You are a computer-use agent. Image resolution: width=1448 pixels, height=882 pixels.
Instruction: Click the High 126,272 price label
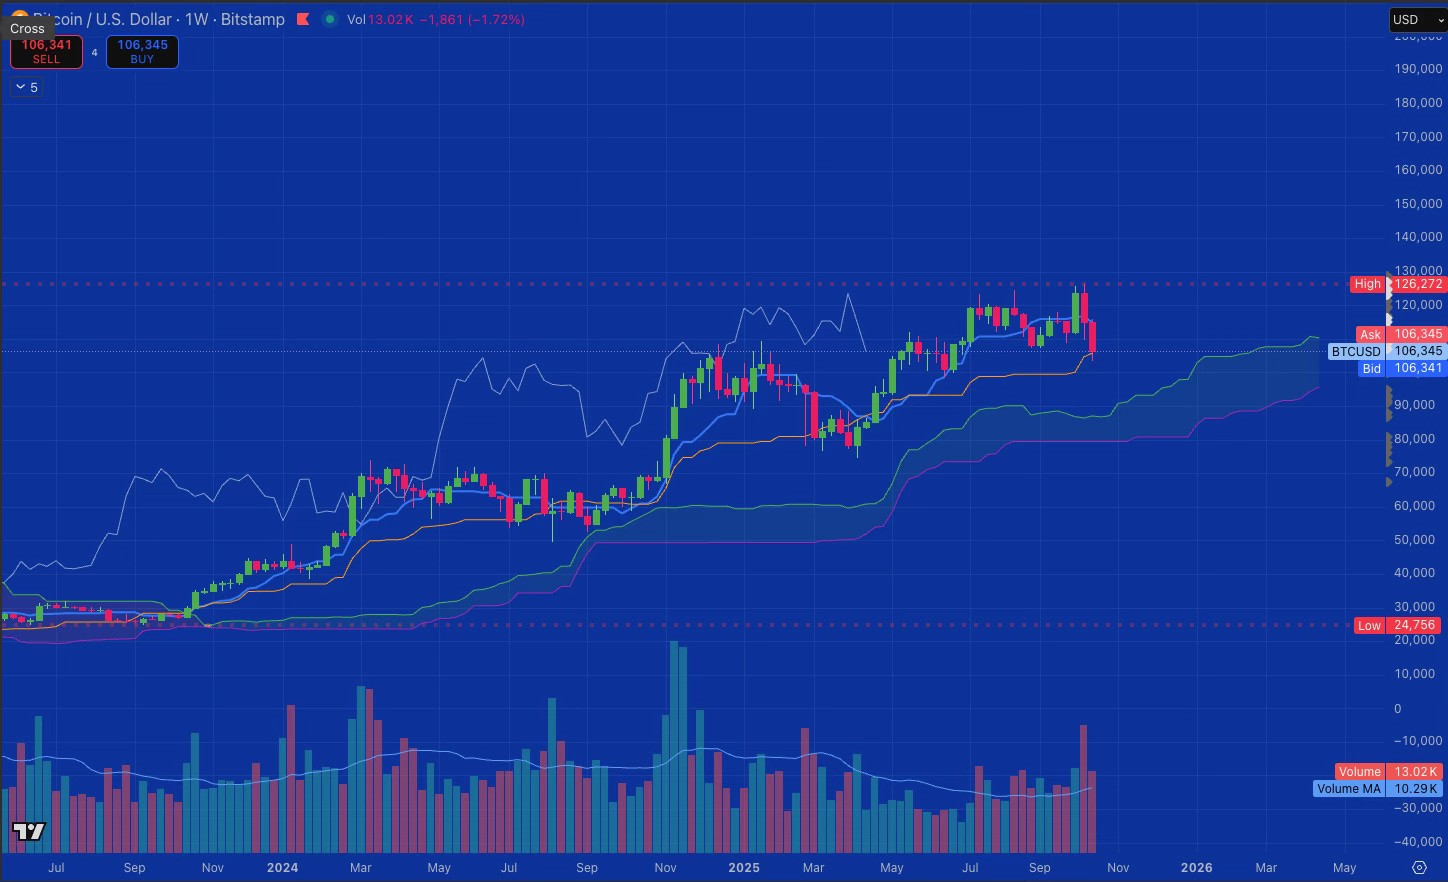1398,284
